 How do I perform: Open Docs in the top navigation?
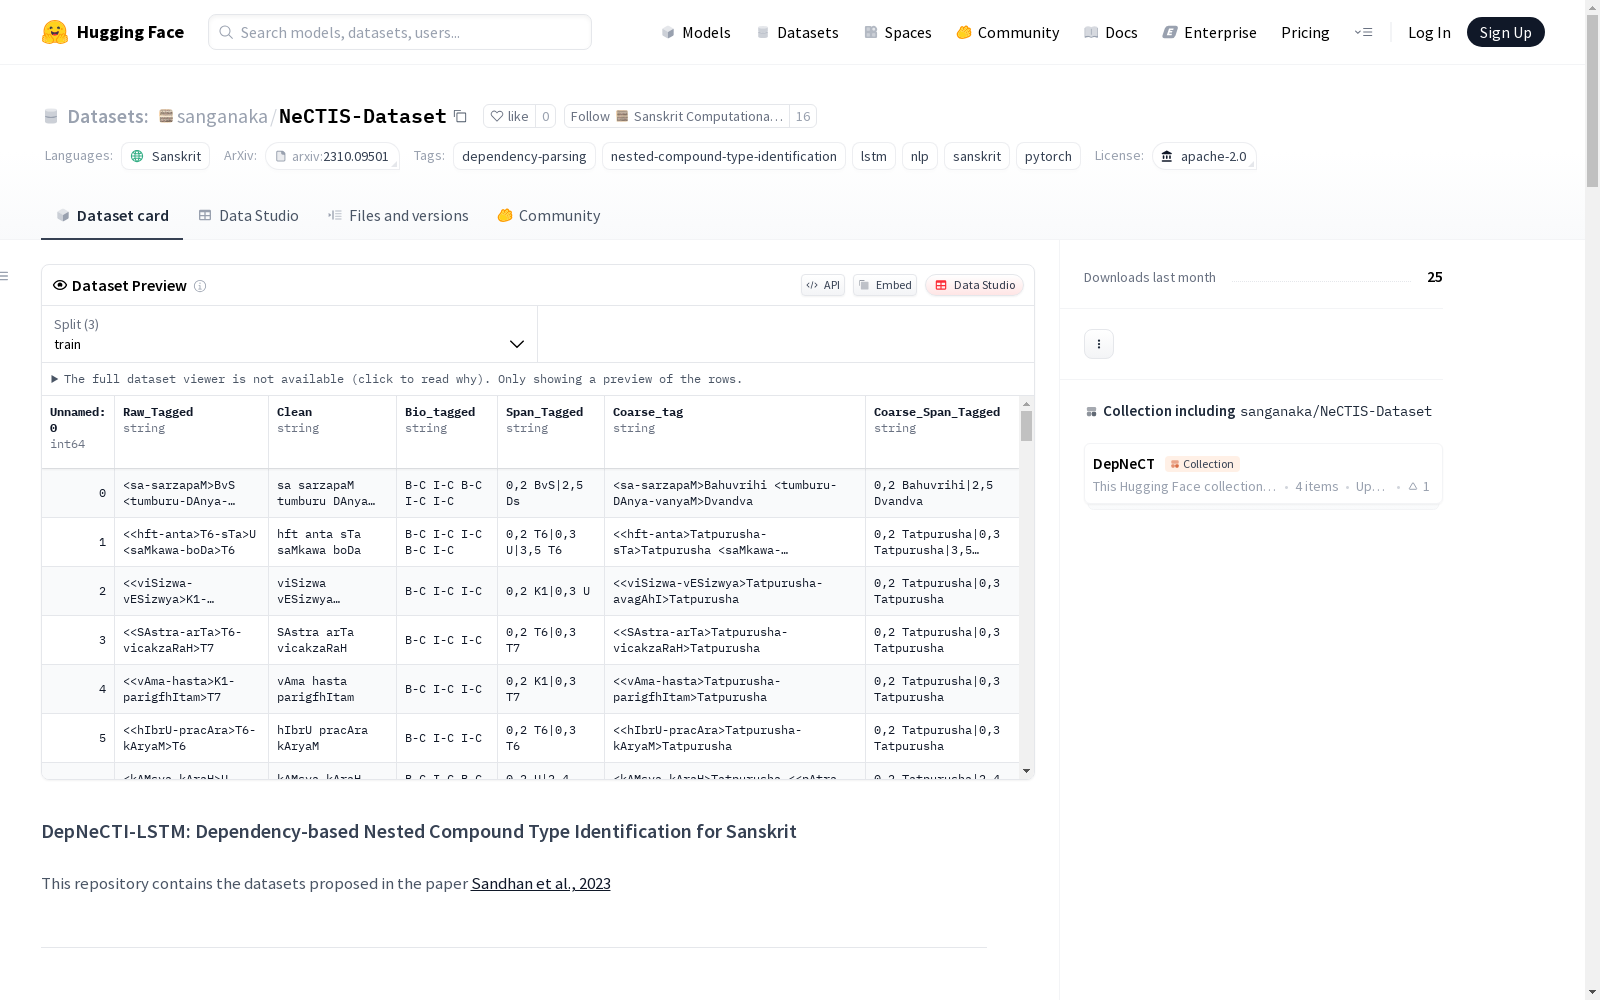(x=1111, y=32)
